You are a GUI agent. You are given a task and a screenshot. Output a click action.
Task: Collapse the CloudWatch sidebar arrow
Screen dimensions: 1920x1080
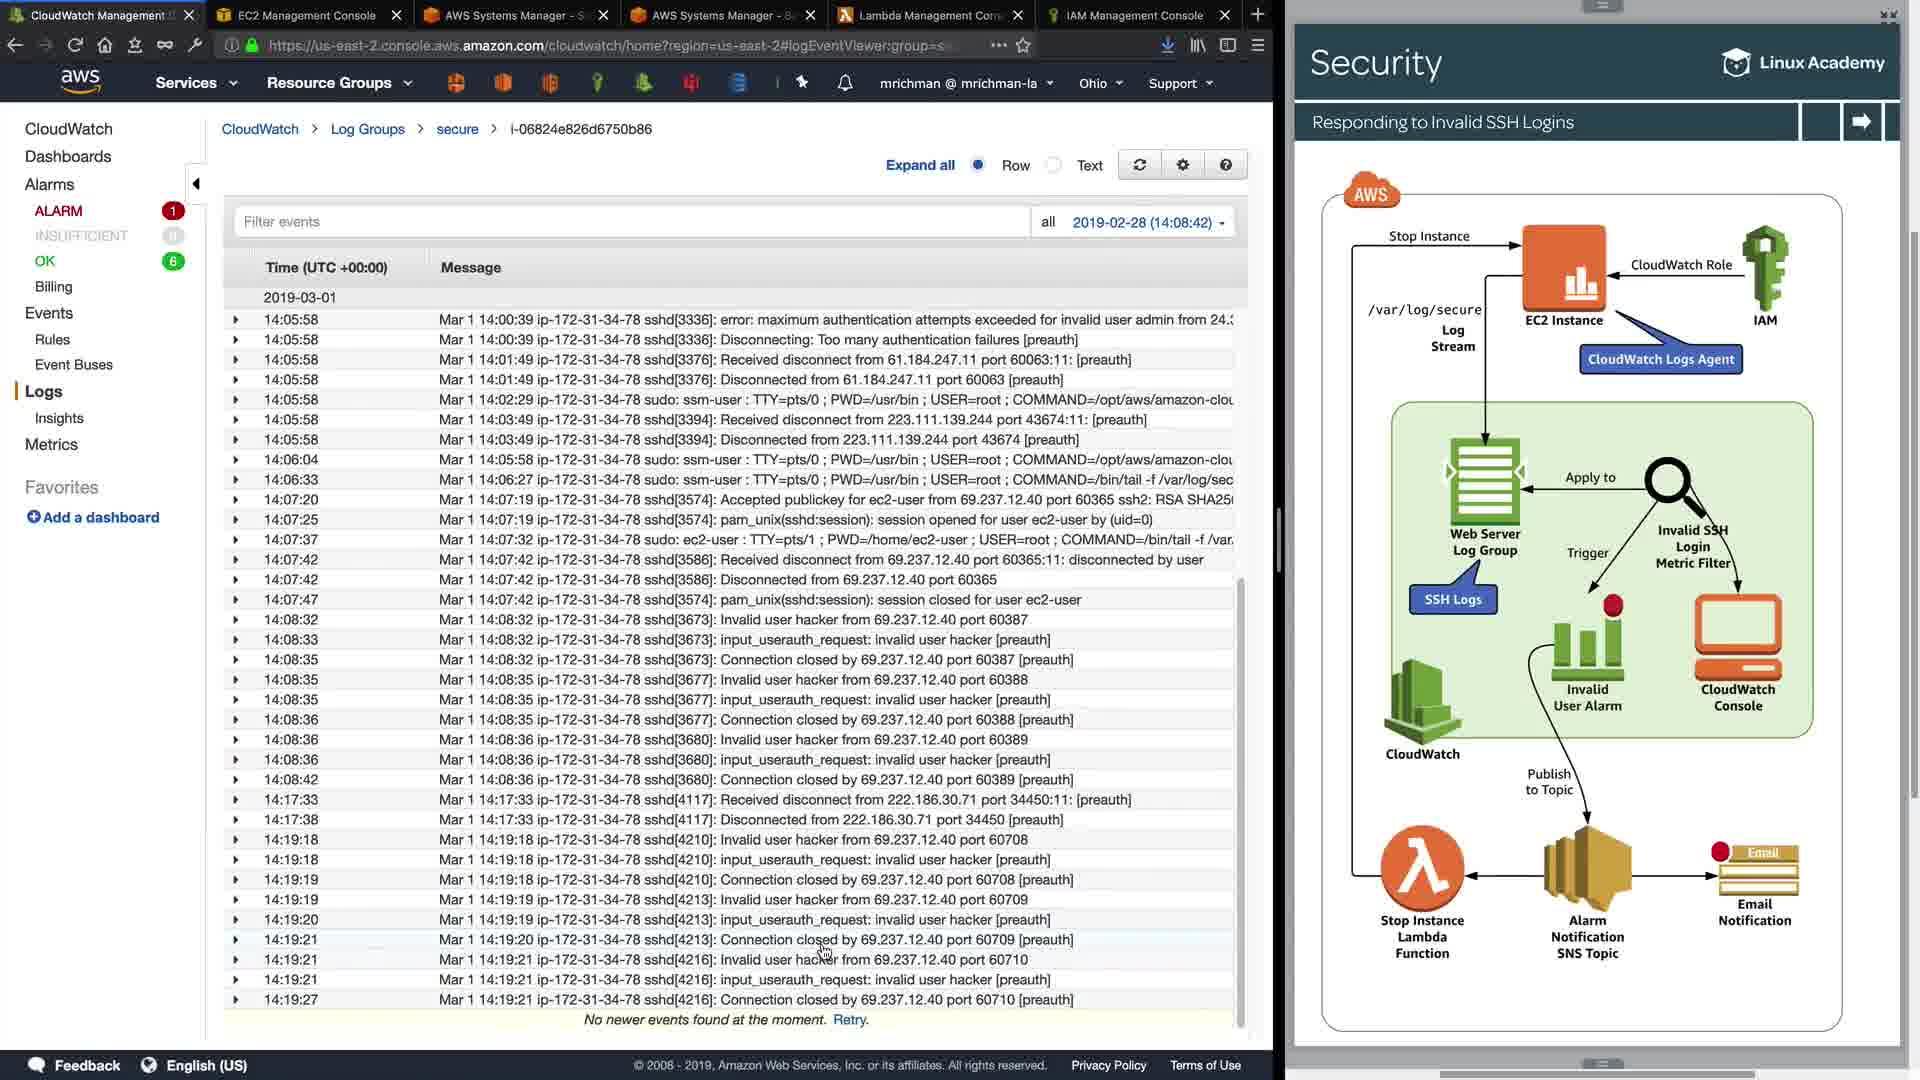tap(196, 184)
